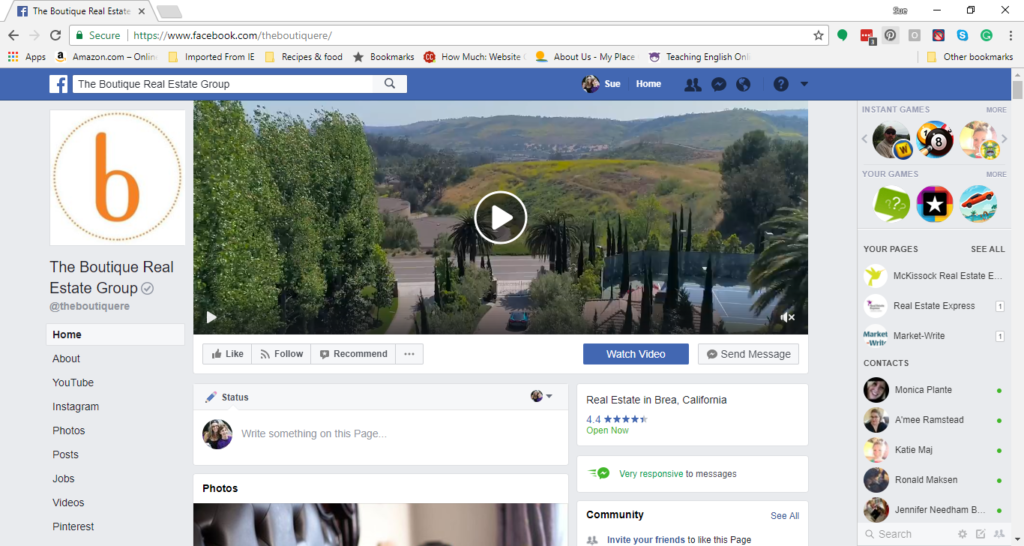The image size is (1024, 546).
Task: Click the 4.4 star rating
Action: tap(616, 419)
